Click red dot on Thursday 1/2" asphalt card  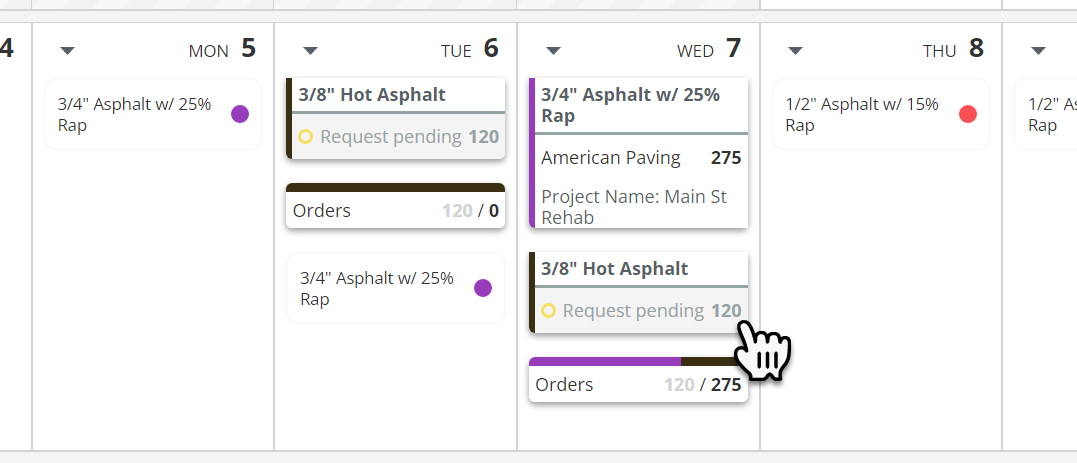(967, 114)
